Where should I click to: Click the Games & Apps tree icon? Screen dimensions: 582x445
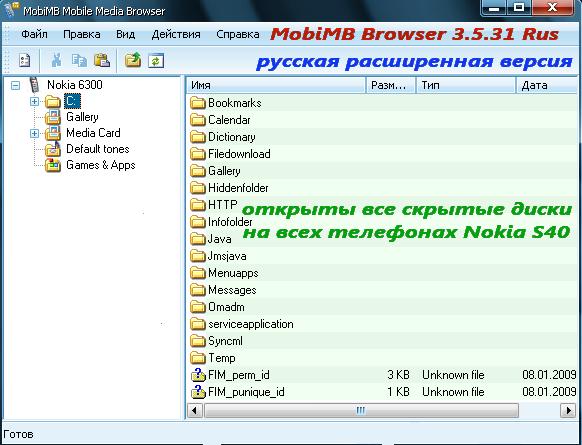click(x=53, y=165)
